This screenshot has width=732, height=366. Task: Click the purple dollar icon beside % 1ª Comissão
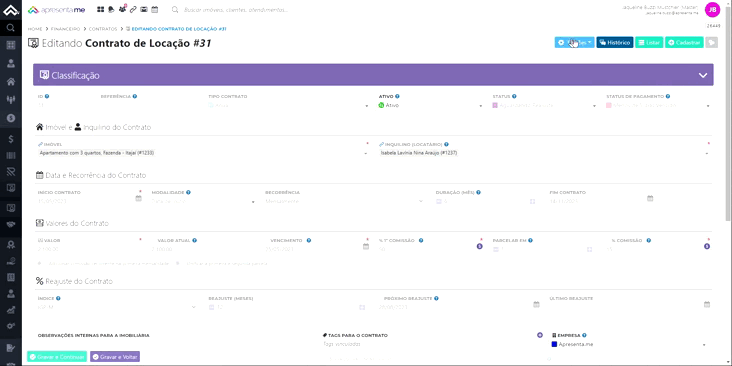coord(479,246)
